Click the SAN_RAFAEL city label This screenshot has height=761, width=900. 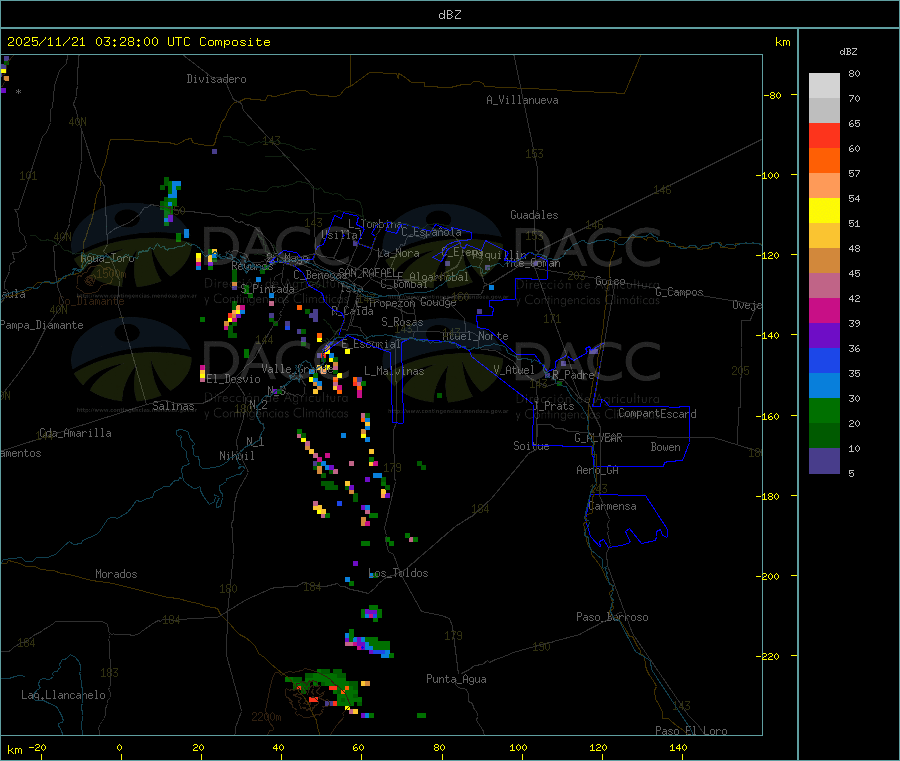(367, 272)
